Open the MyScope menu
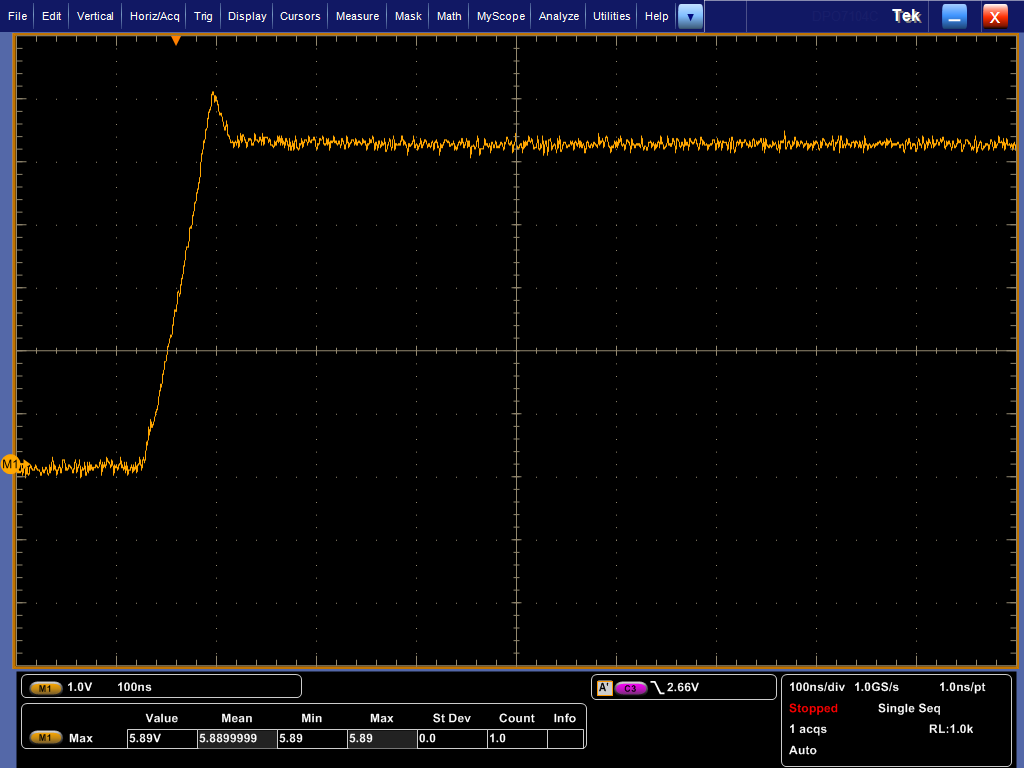Screen dimensions: 1024x768 pyautogui.click(x=500, y=16)
